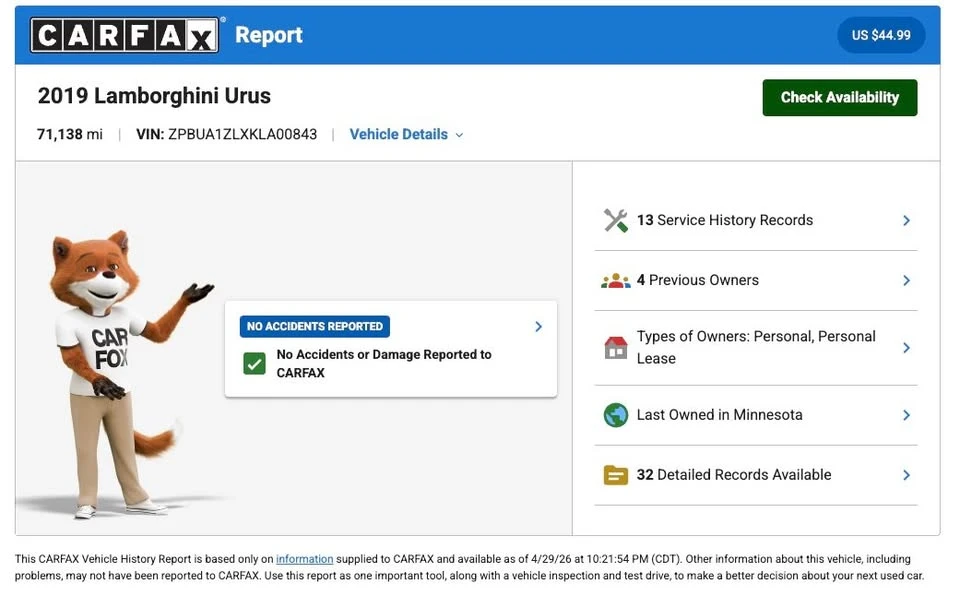
Task: Click the US $44.99 price button
Action: 880,35
